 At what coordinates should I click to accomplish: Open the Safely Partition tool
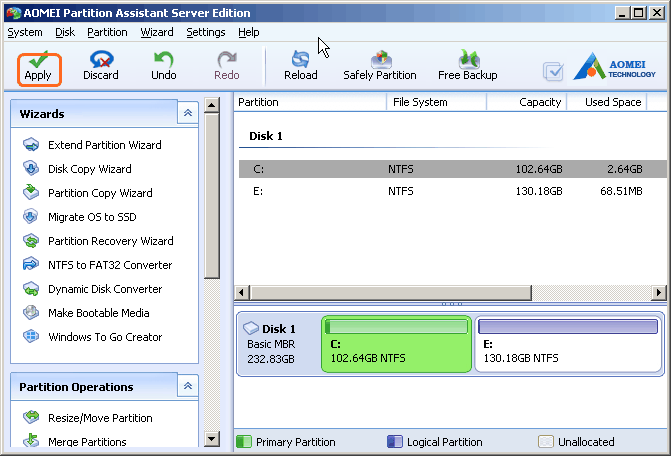click(x=380, y=67)
